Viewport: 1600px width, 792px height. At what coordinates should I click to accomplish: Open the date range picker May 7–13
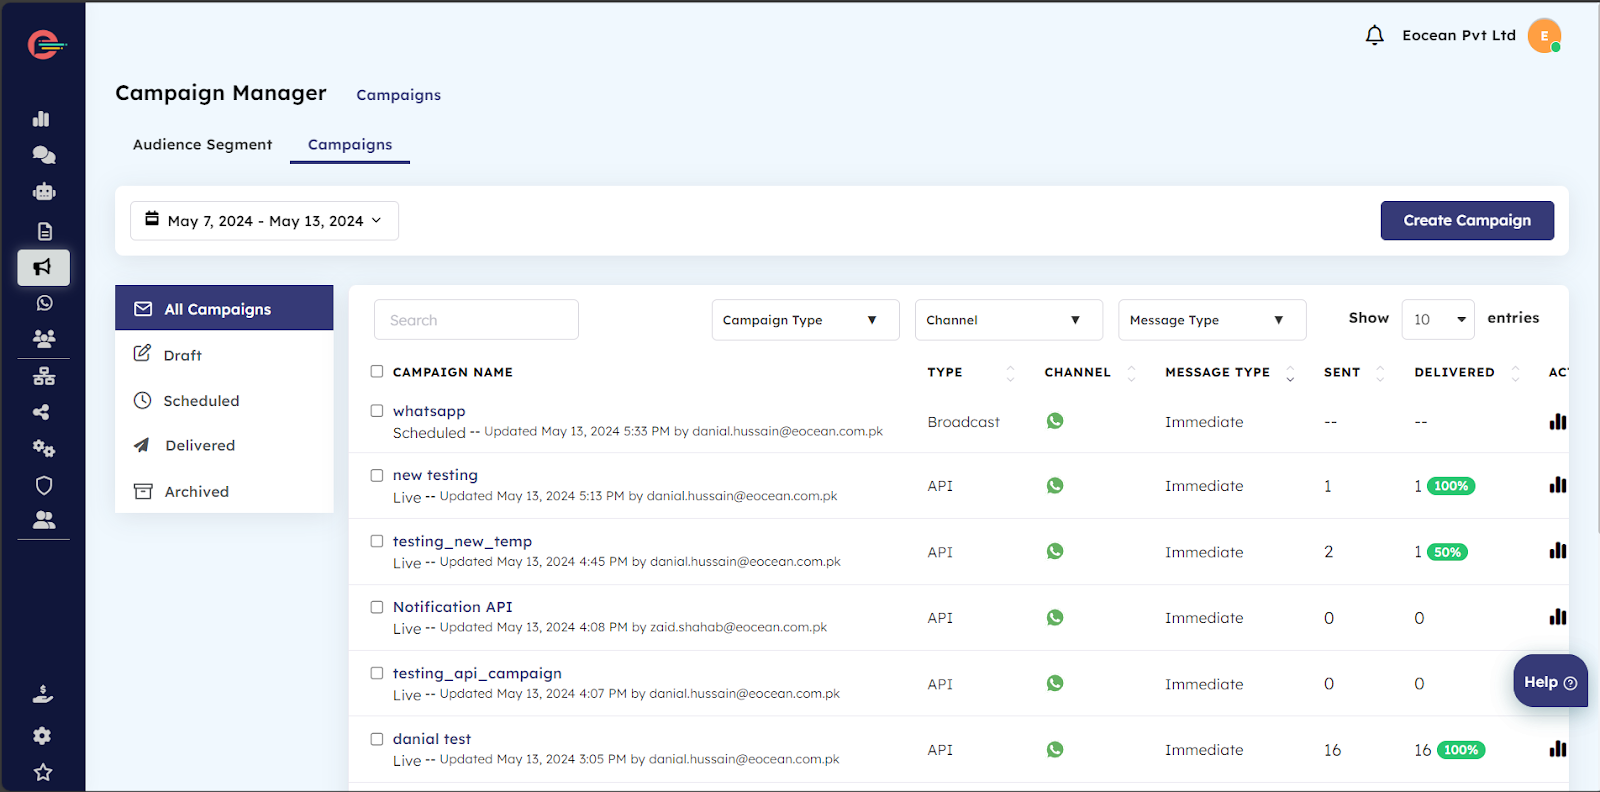pyautogui.click(x=264, y=221)
